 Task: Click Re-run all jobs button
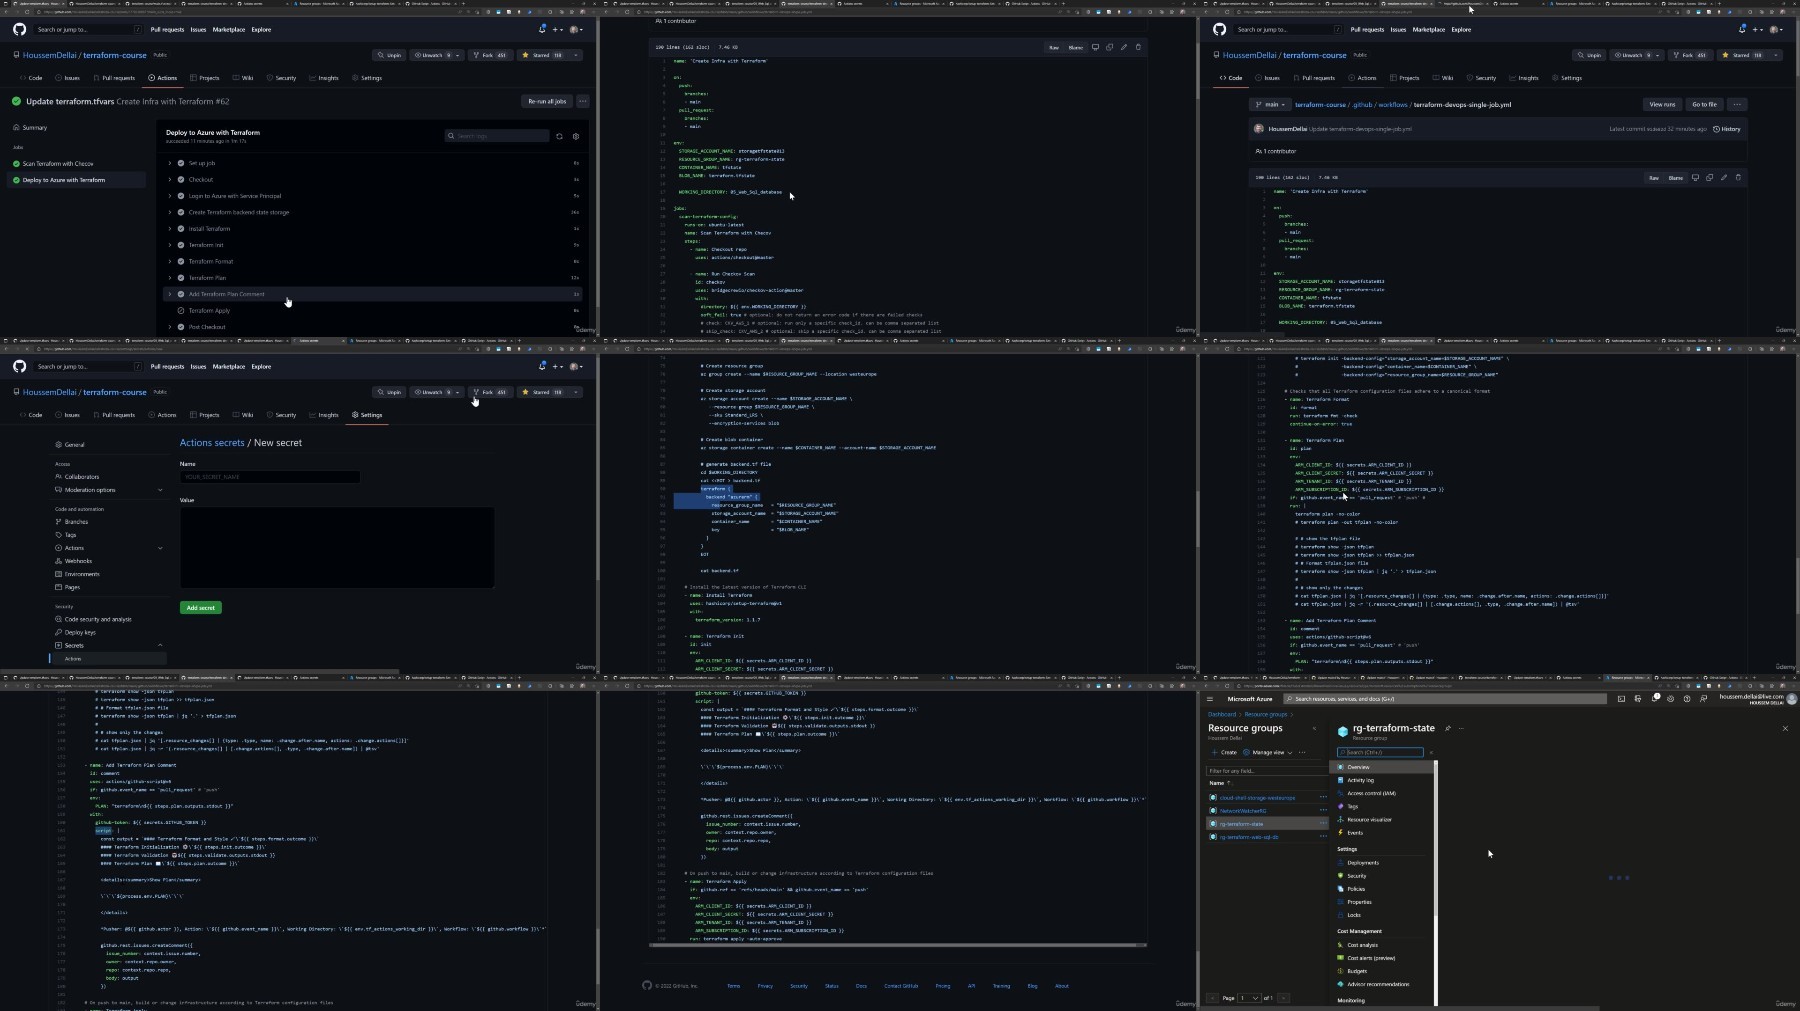(547, 101)
